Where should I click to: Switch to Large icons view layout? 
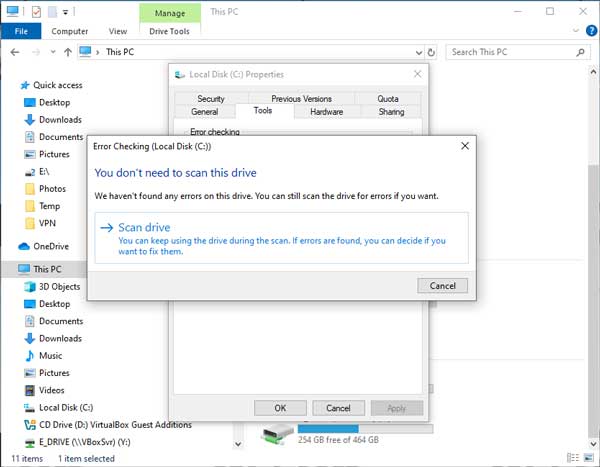[x=589, y=458]
